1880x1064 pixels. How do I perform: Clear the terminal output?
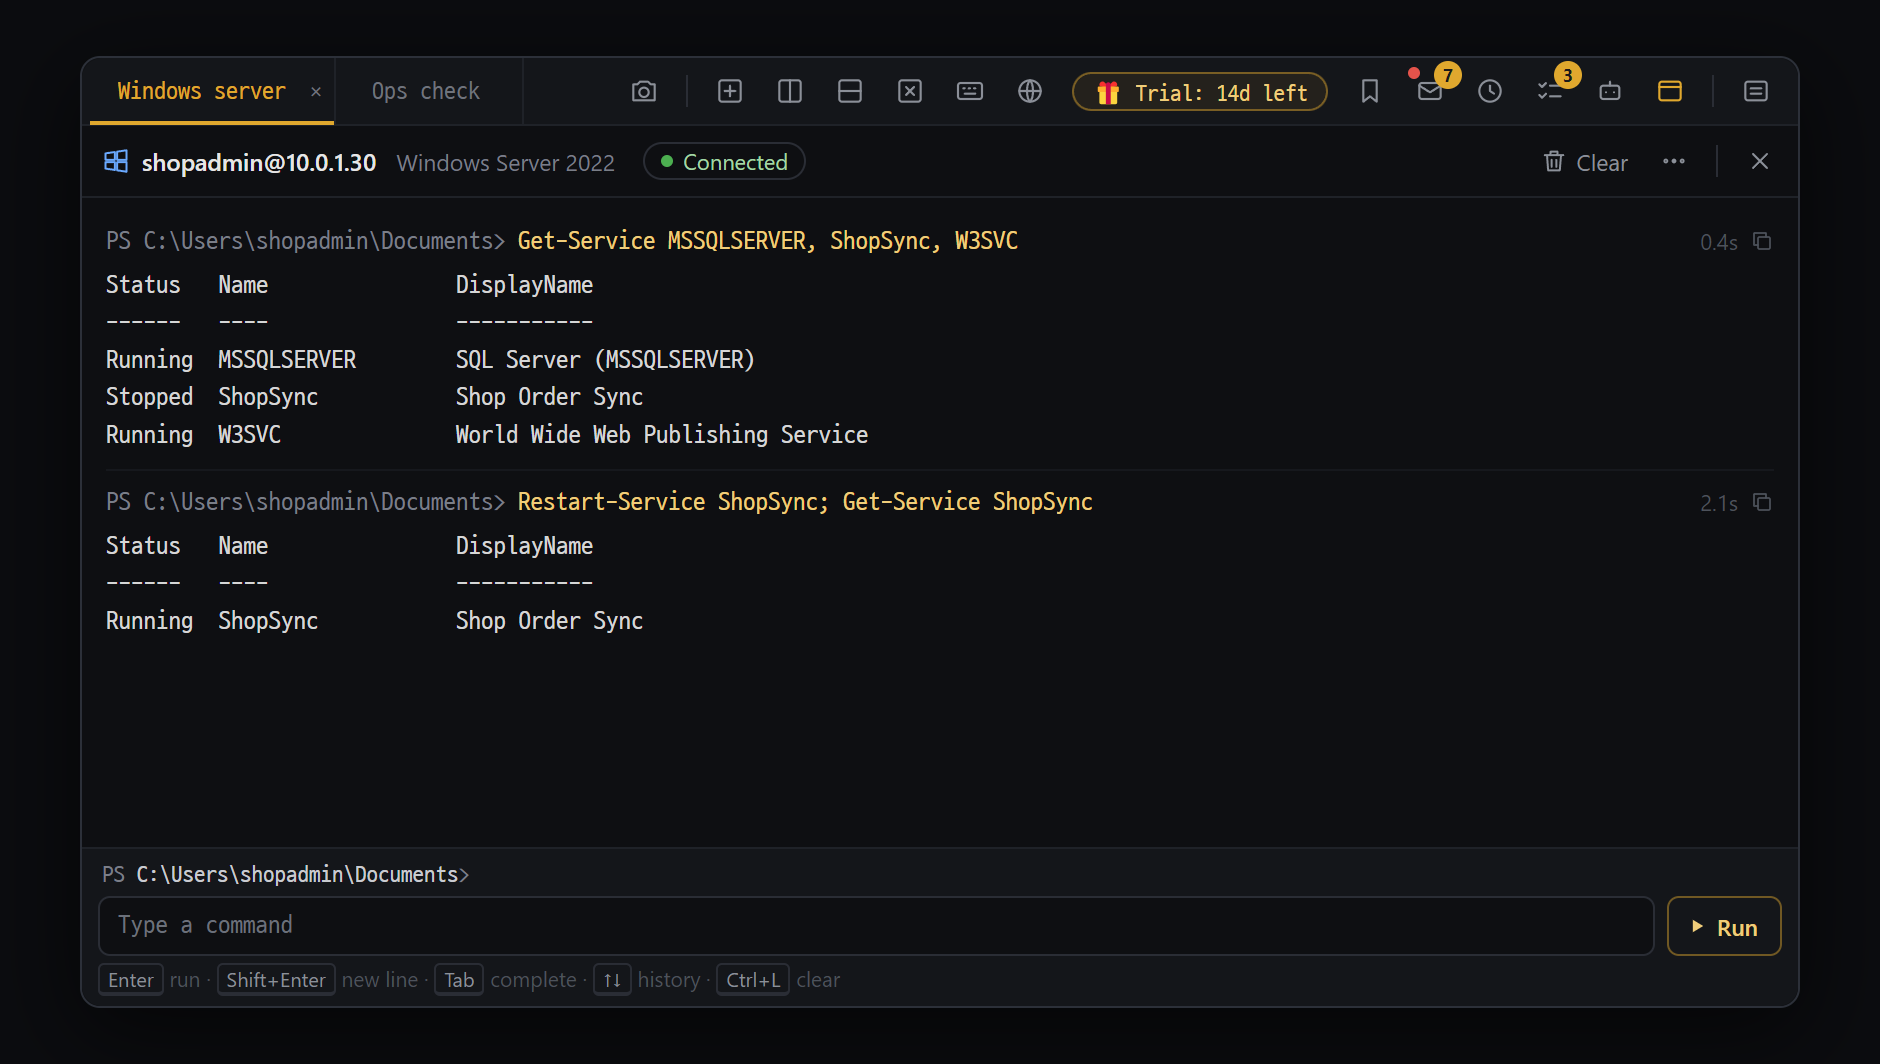point(1586,162)
